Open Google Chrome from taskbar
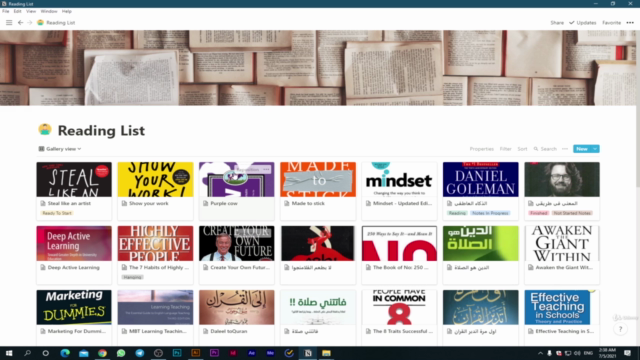 pos(102,353)
